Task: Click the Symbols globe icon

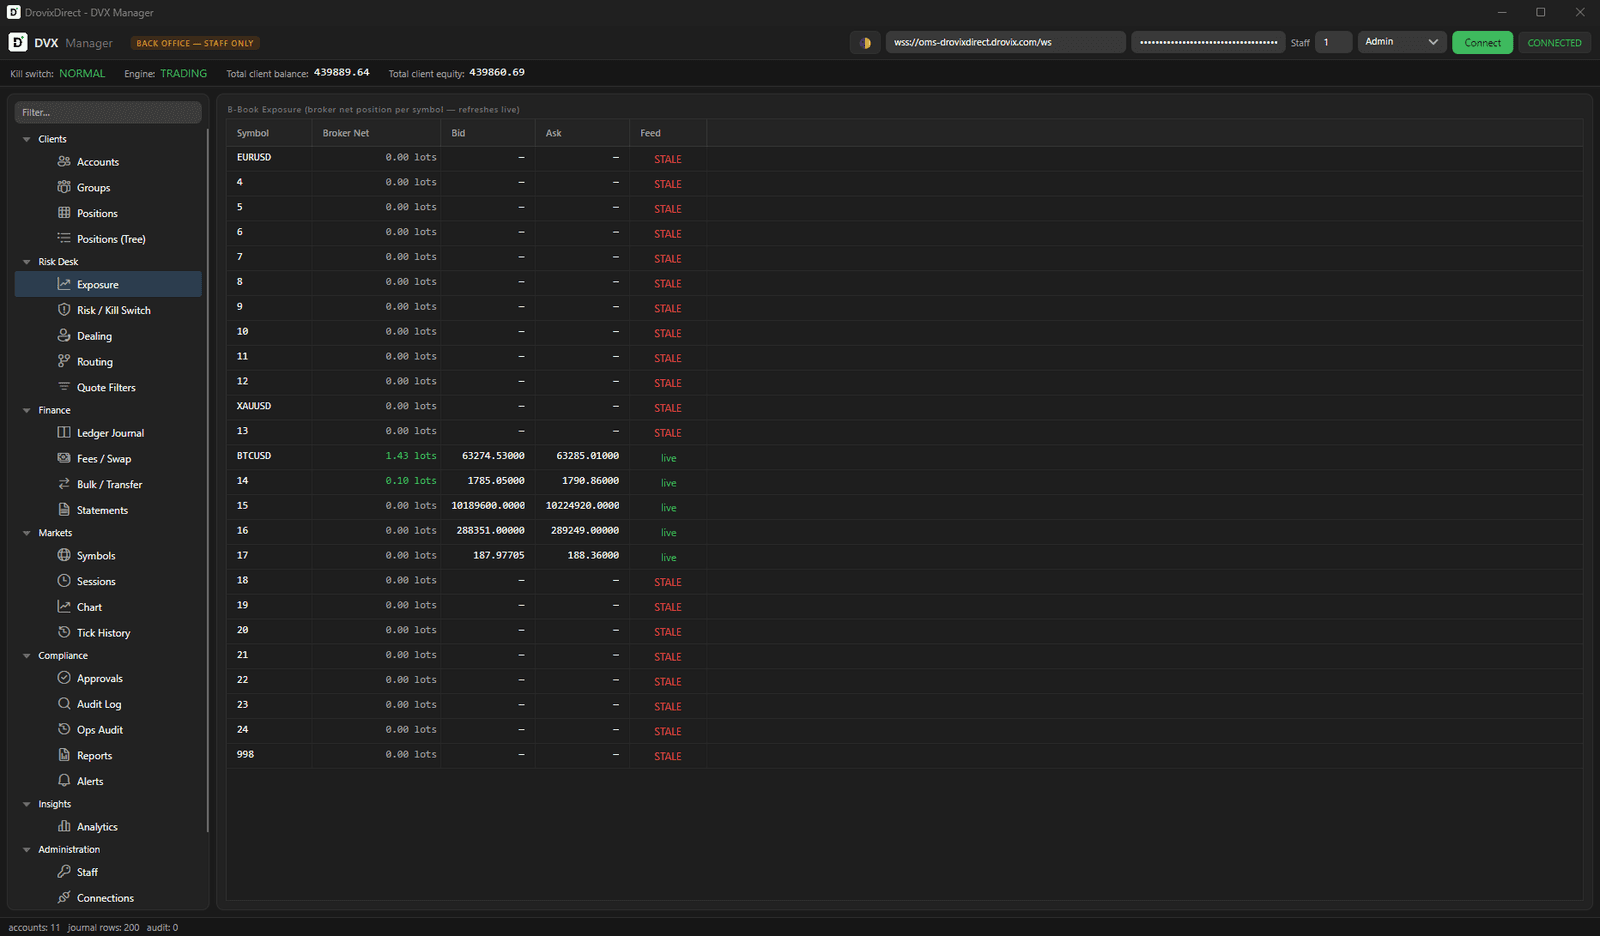Action: (x=64, y=555)
